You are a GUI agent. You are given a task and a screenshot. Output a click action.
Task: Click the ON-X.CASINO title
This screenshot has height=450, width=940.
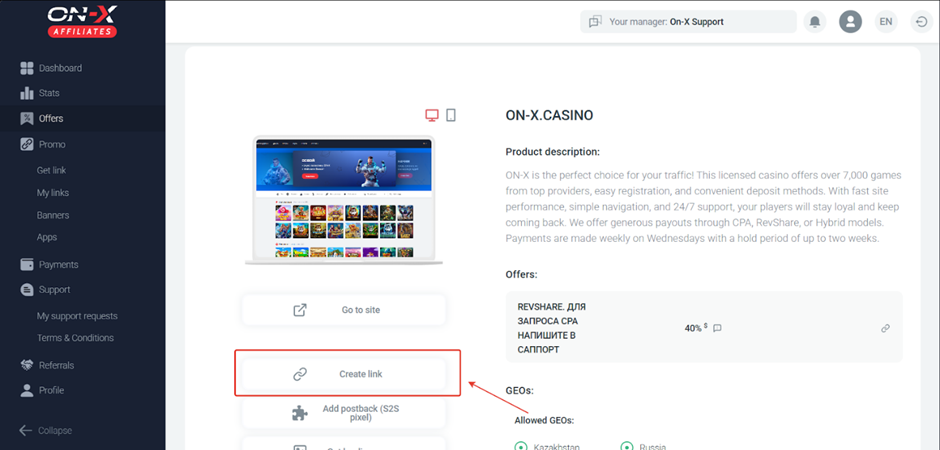(550, 115)
